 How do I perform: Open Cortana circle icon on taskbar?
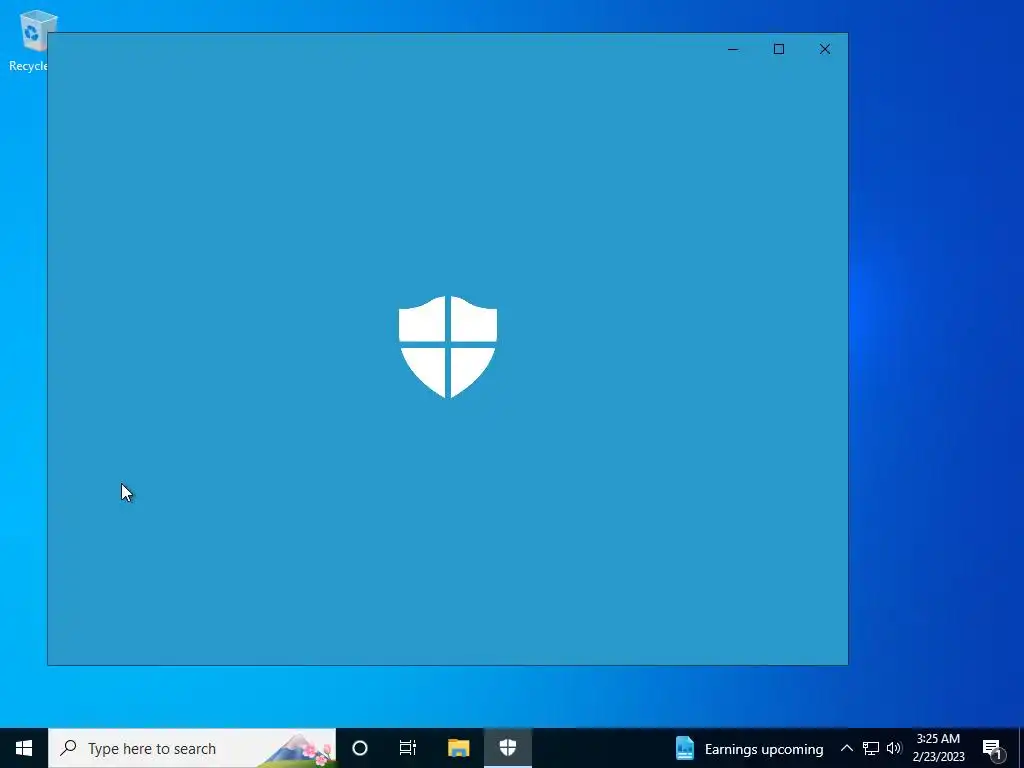point(359,748)
